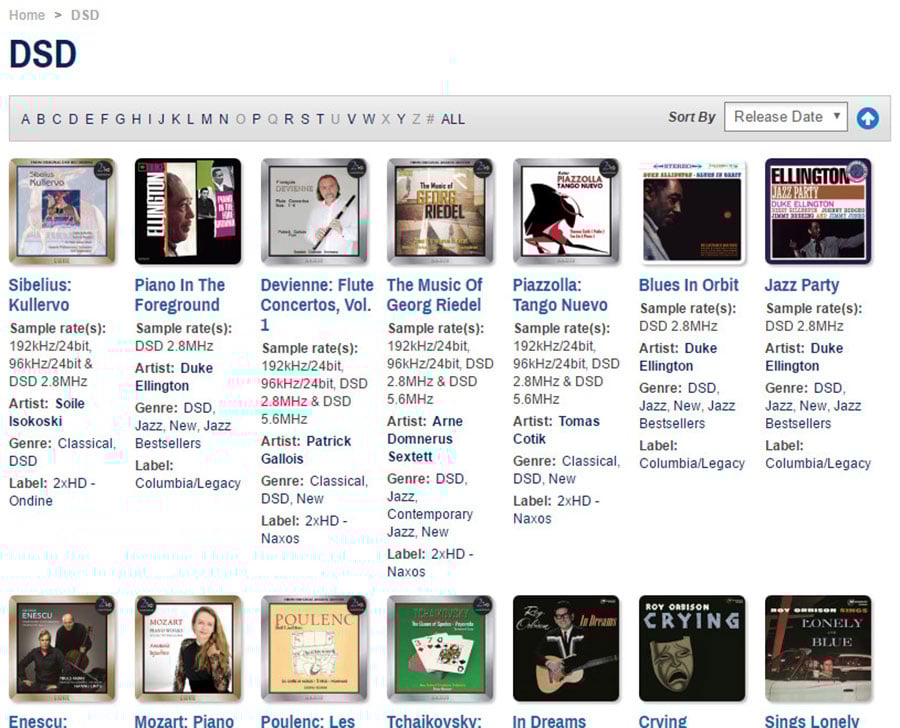Open the Music Of Georg Riedel cover

pyautogui.click(x=440, y=211)
